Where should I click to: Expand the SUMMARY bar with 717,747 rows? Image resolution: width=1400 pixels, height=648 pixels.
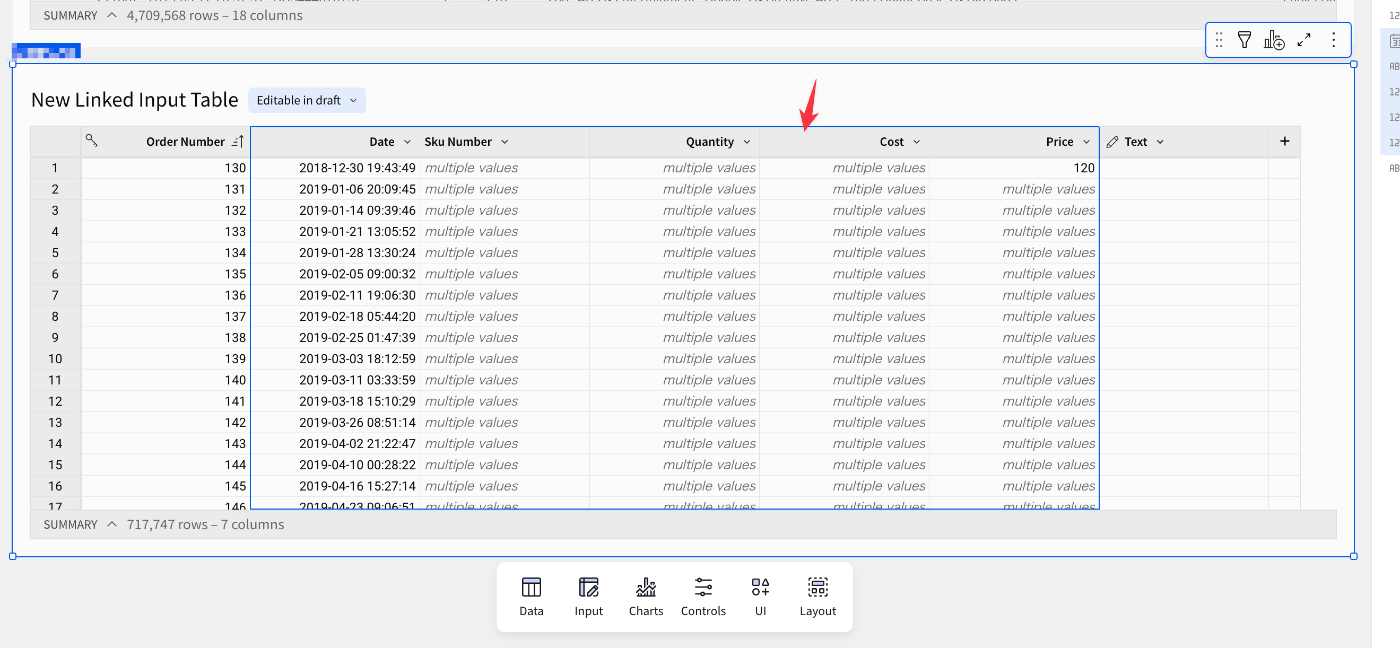(112, 524)
